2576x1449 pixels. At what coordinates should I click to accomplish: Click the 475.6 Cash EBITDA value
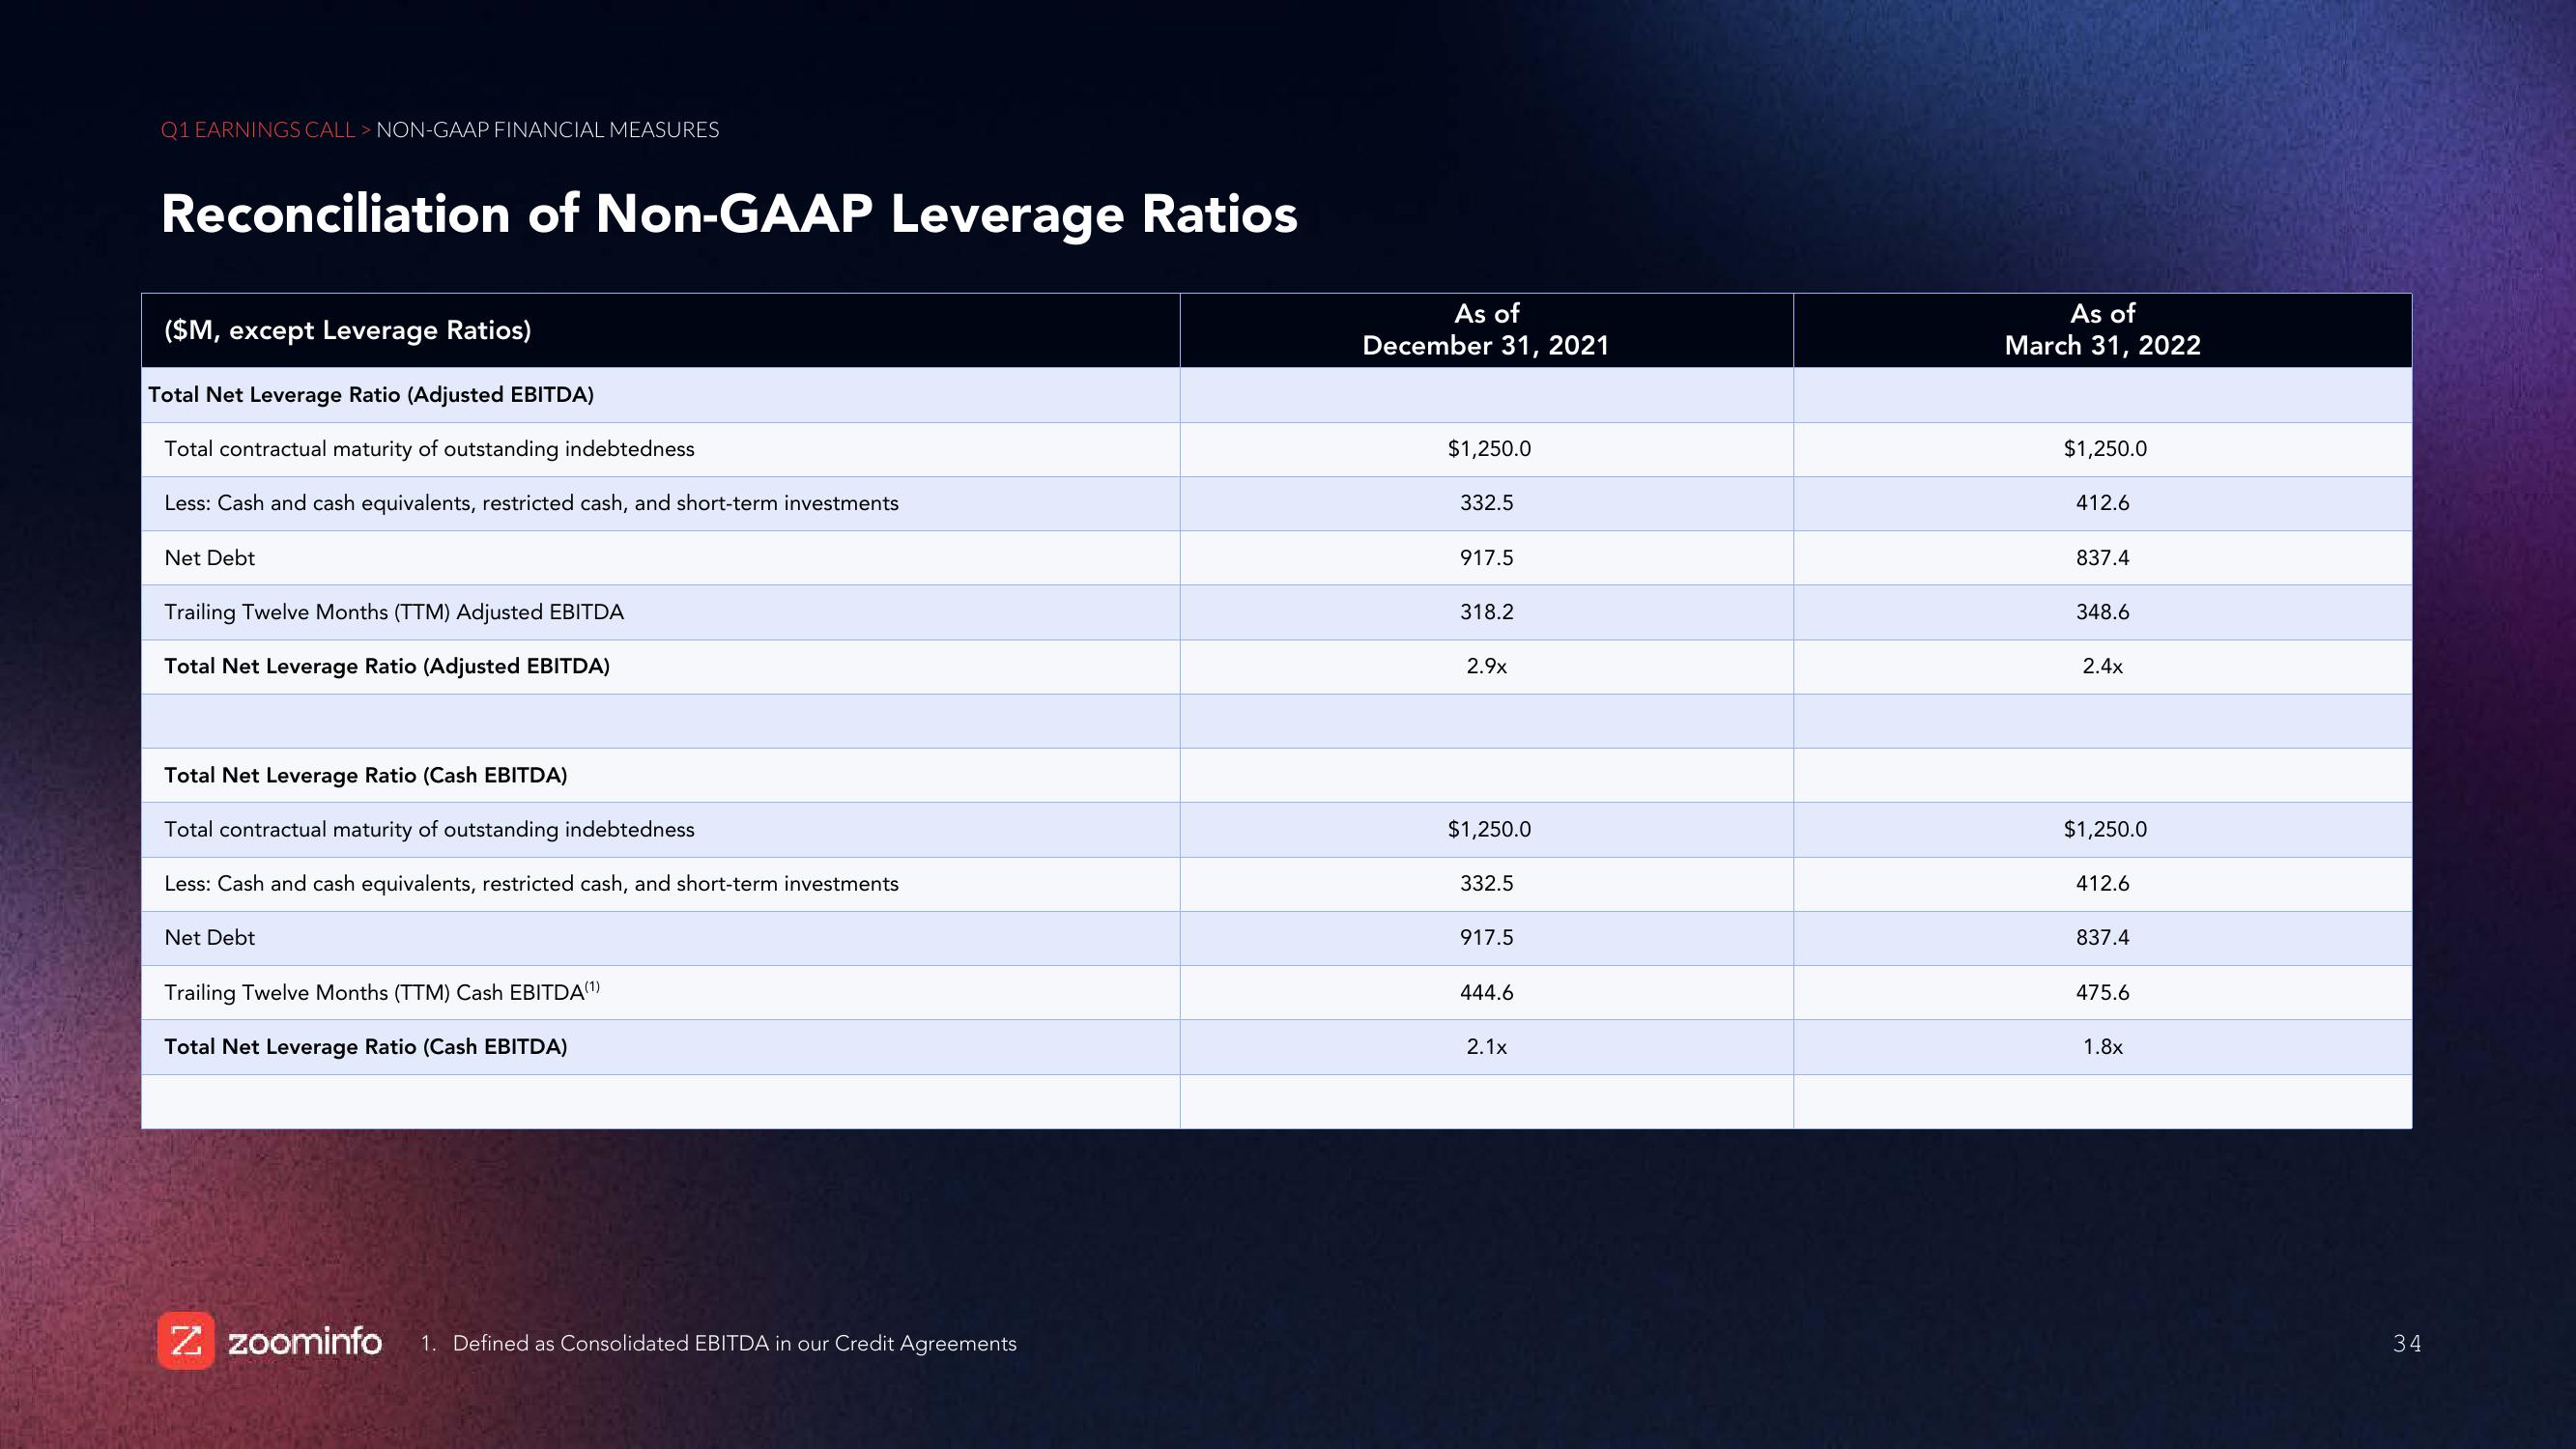pos(2102,993)
